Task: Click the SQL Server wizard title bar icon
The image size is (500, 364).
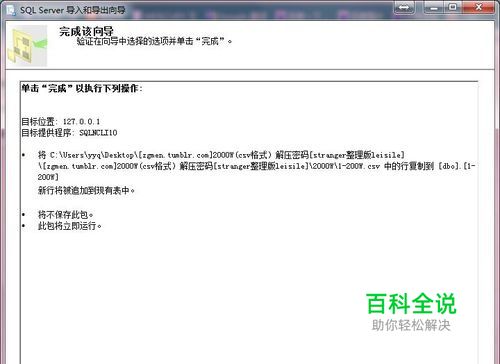Action: coord(11,10)
